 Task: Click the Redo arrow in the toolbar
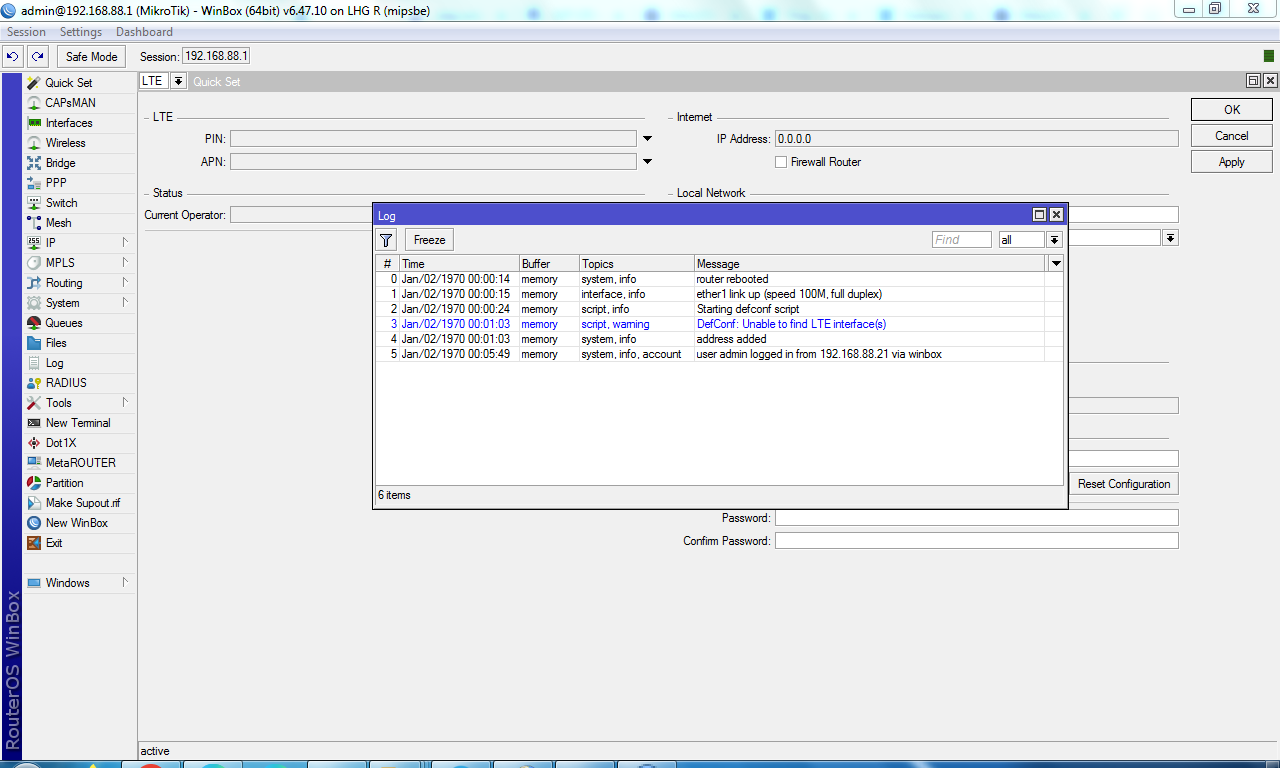37,57
